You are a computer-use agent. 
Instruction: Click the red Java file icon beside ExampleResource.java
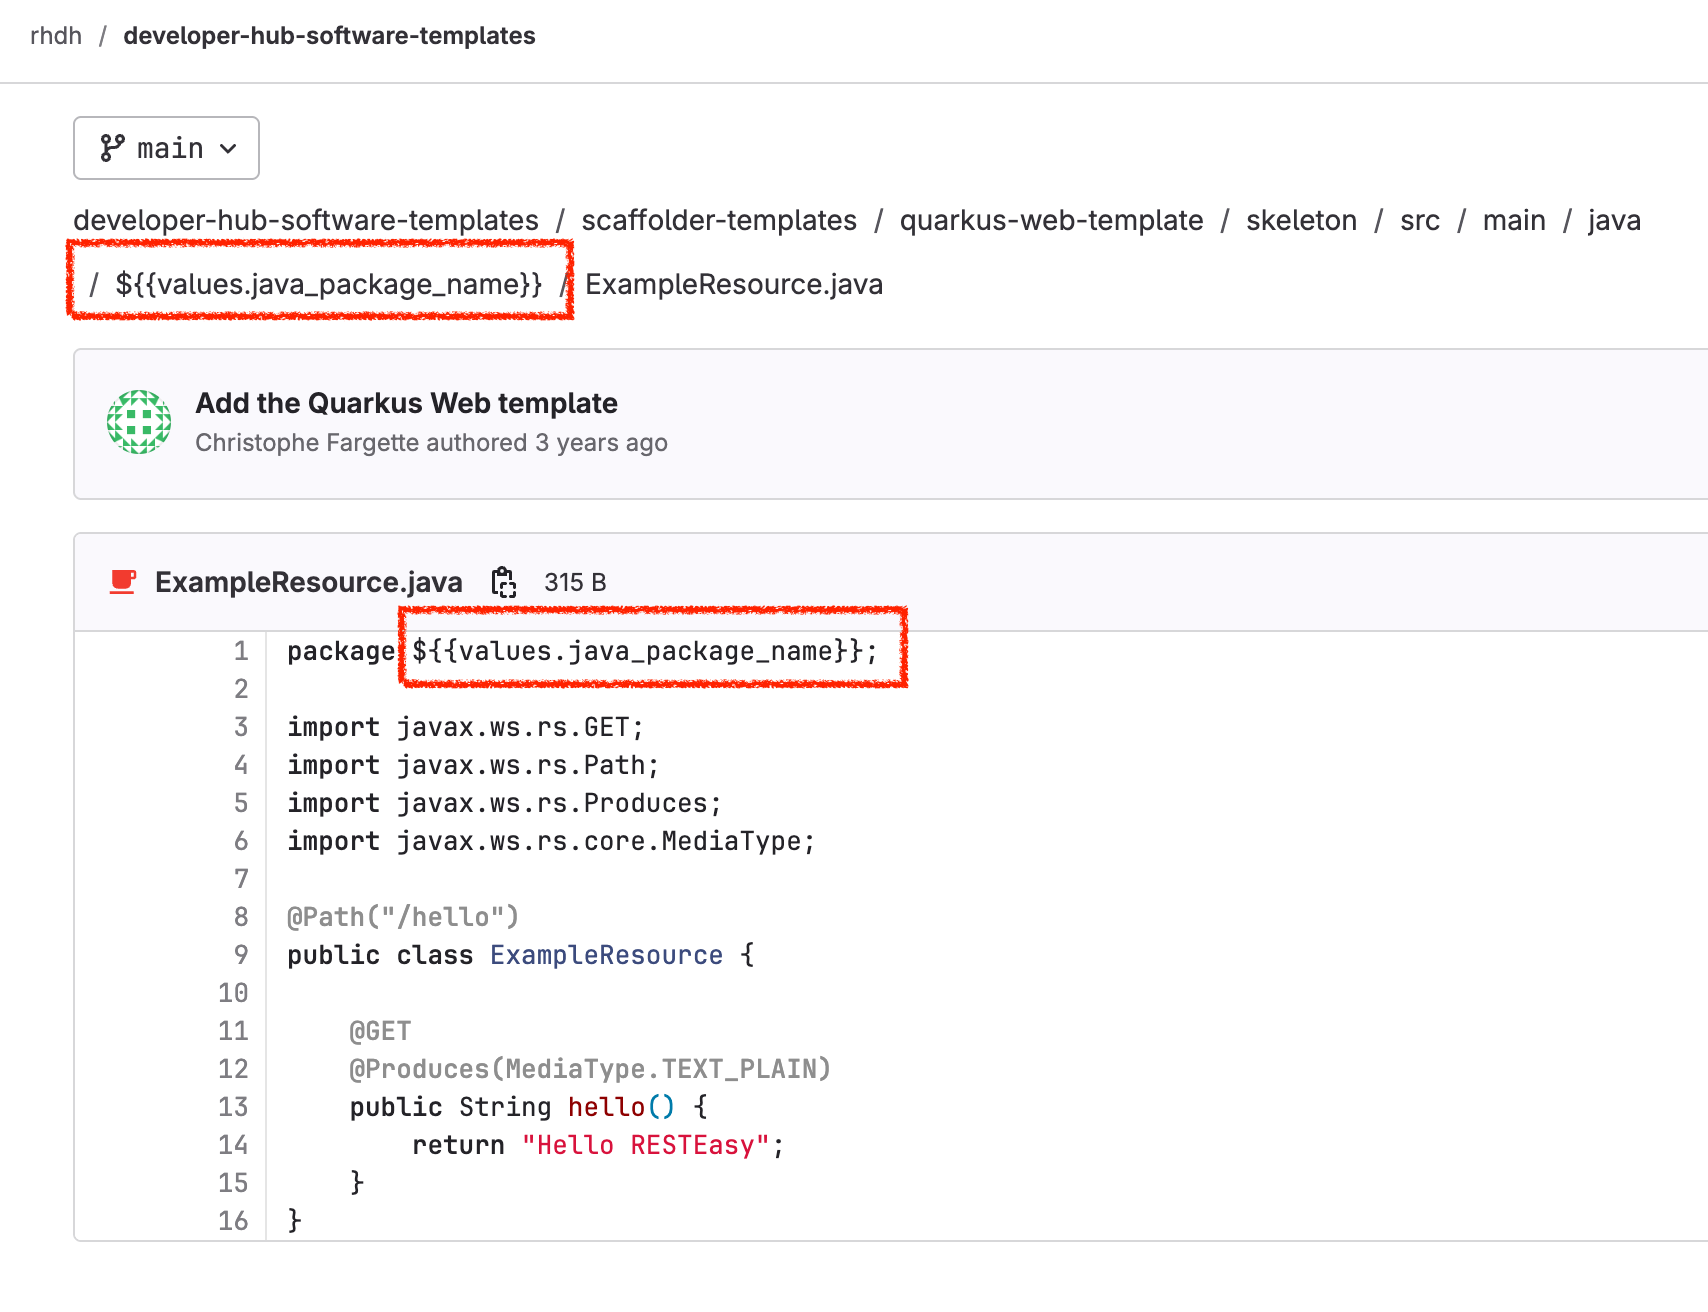pyautogui.click(x=122, y=581)
